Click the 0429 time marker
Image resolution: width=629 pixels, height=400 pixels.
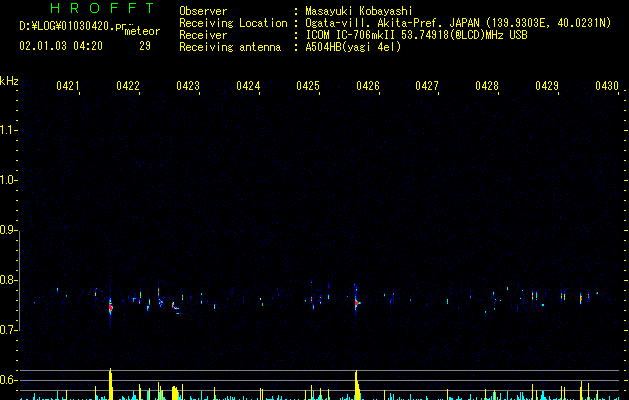[x=547, y=86]
